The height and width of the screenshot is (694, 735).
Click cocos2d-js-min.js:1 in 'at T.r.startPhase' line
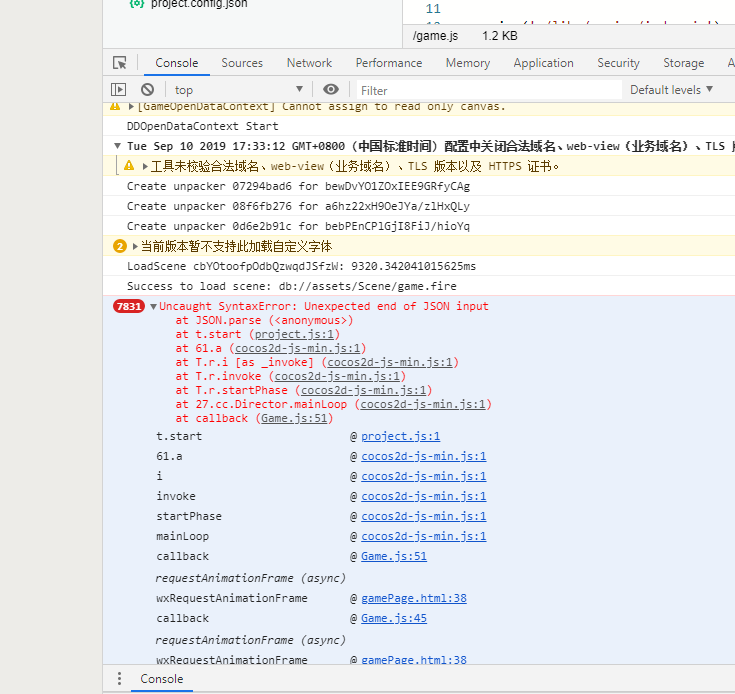363,390
